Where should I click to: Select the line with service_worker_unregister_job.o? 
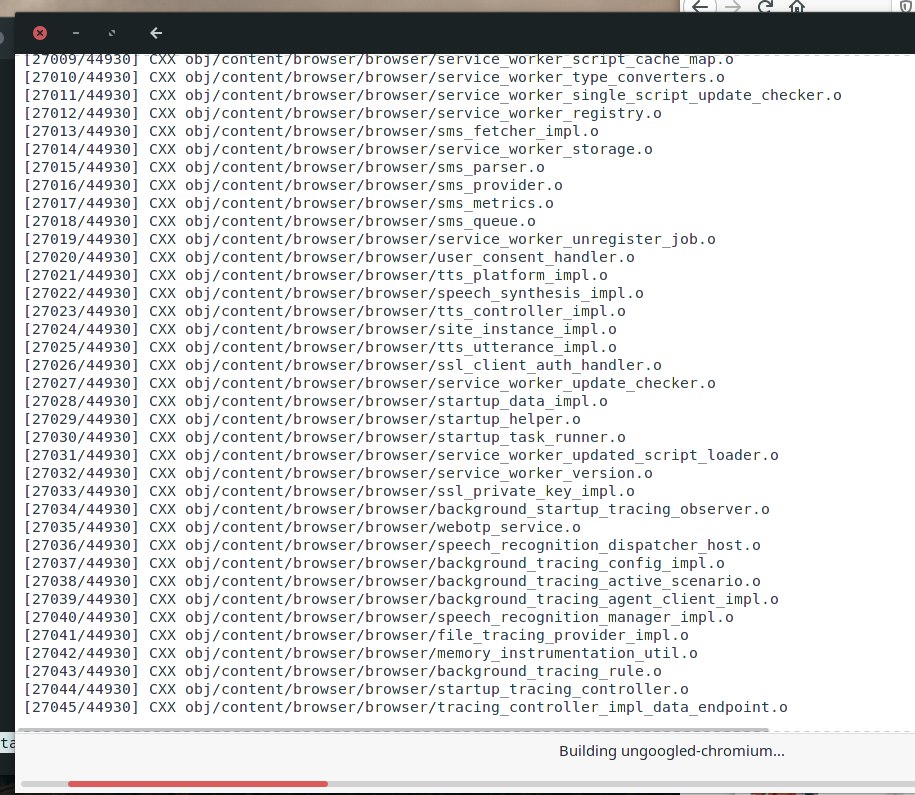point(369,240)
